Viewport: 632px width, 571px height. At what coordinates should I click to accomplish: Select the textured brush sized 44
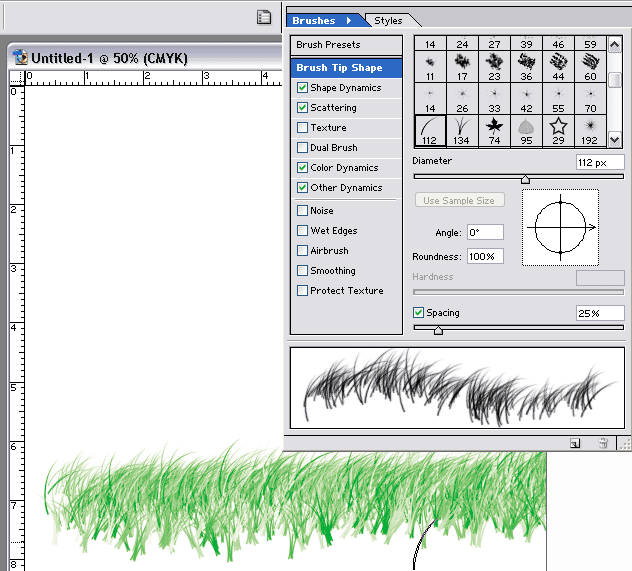pos(558,67)
